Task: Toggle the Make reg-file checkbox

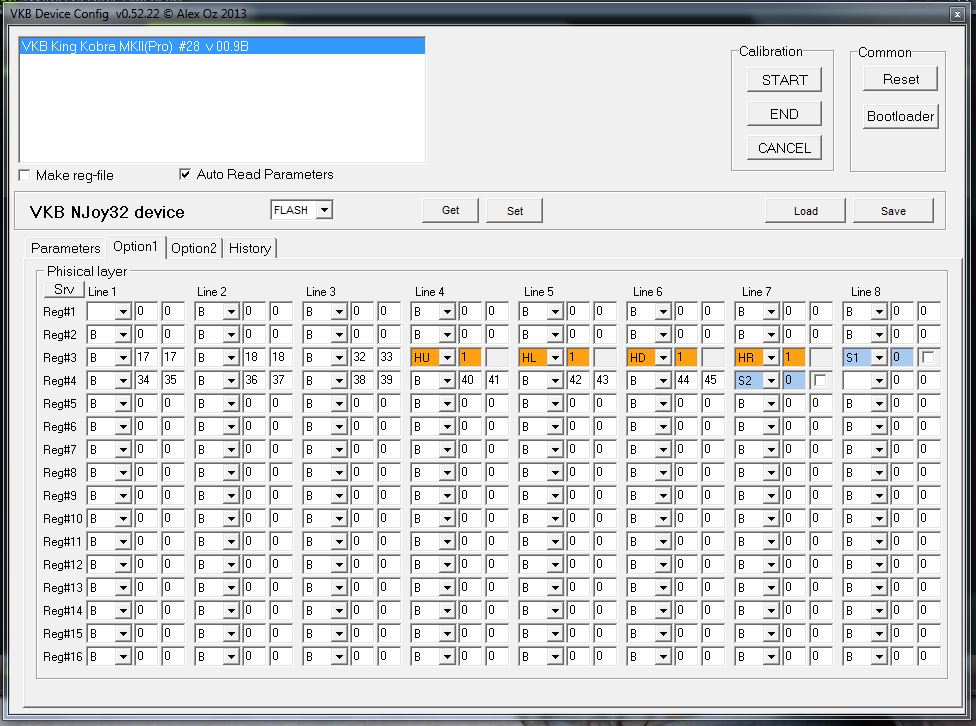Action: tap(25, 175)
